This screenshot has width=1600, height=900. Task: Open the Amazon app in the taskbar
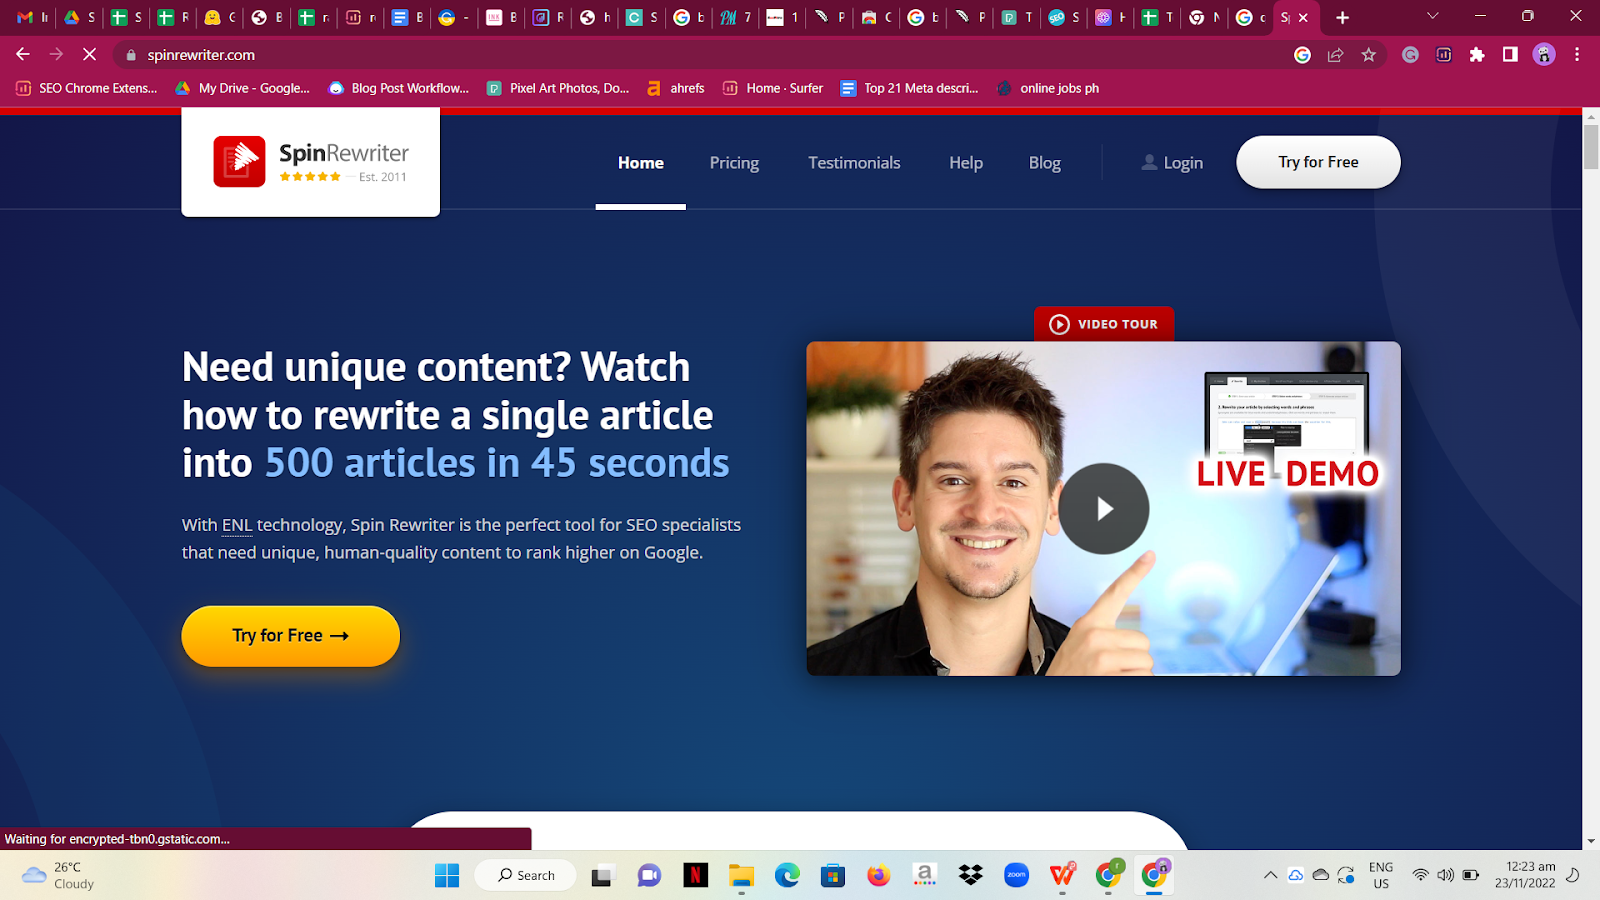(x=925, y=876)
